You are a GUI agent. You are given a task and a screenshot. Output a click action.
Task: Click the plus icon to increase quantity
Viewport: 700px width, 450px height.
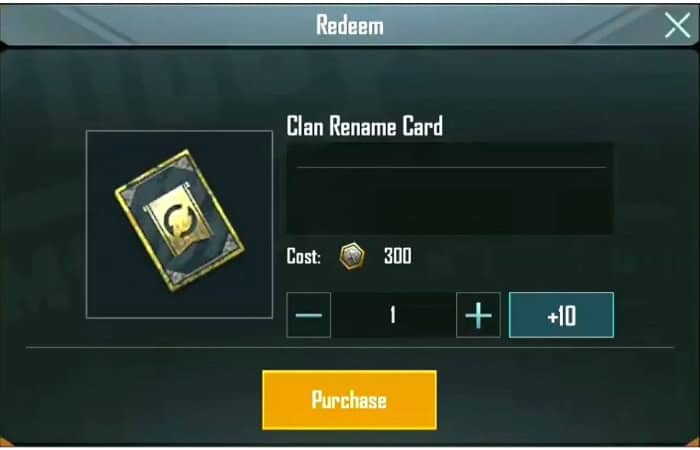pyautogui.click(x=478, y=315)
